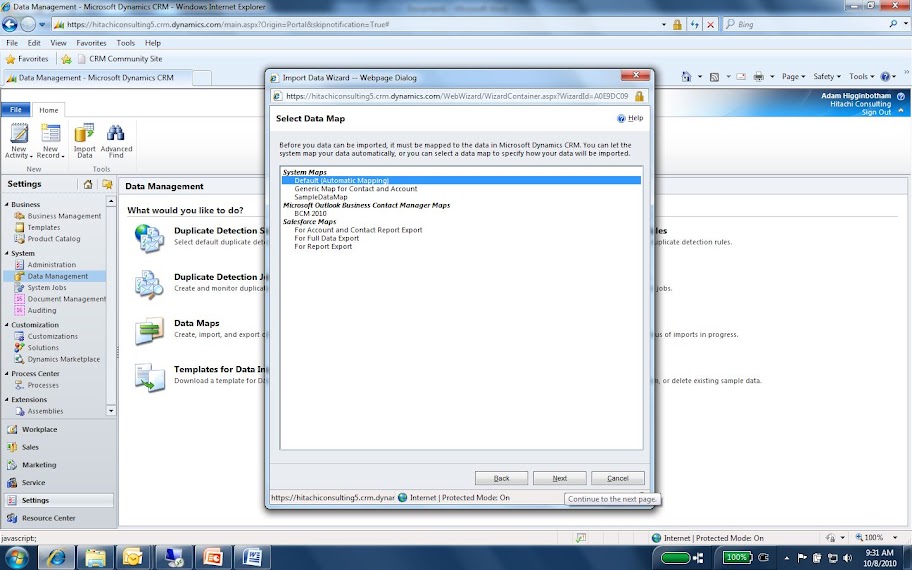Image resolution: width=912 pixels, height=570 pixels.
Task: Open the address bar history dropdown
Action: [x=664, y=24]
